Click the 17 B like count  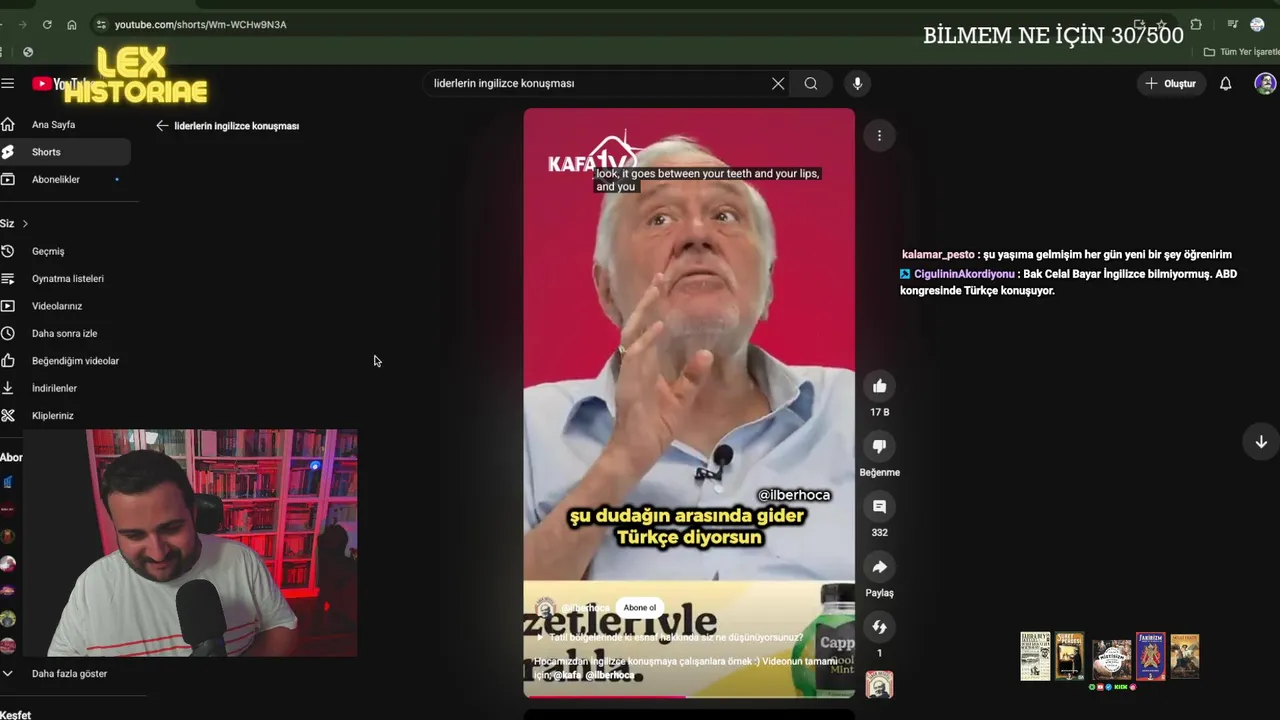[879, 412]
